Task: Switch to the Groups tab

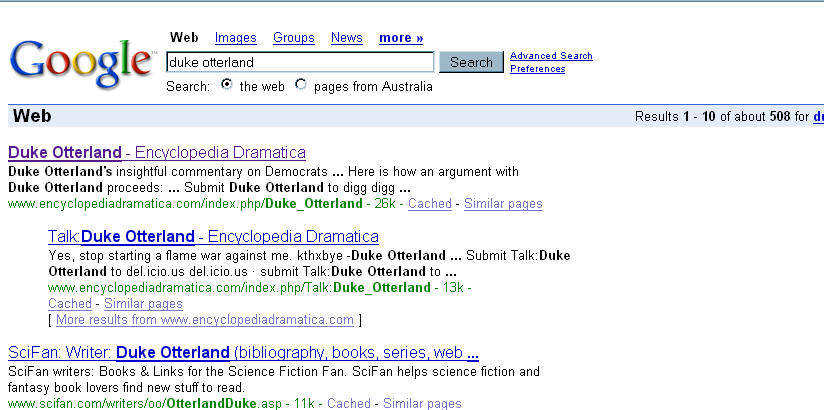Action: tap(293, 38)
